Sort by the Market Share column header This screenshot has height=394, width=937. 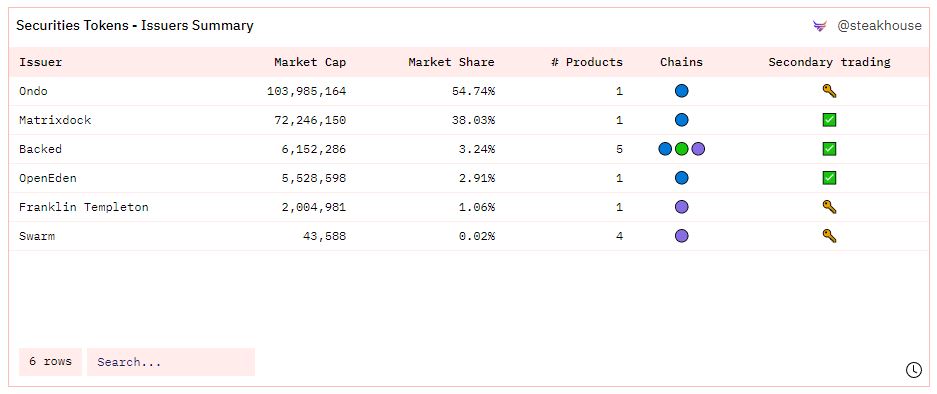coord(451,62)
